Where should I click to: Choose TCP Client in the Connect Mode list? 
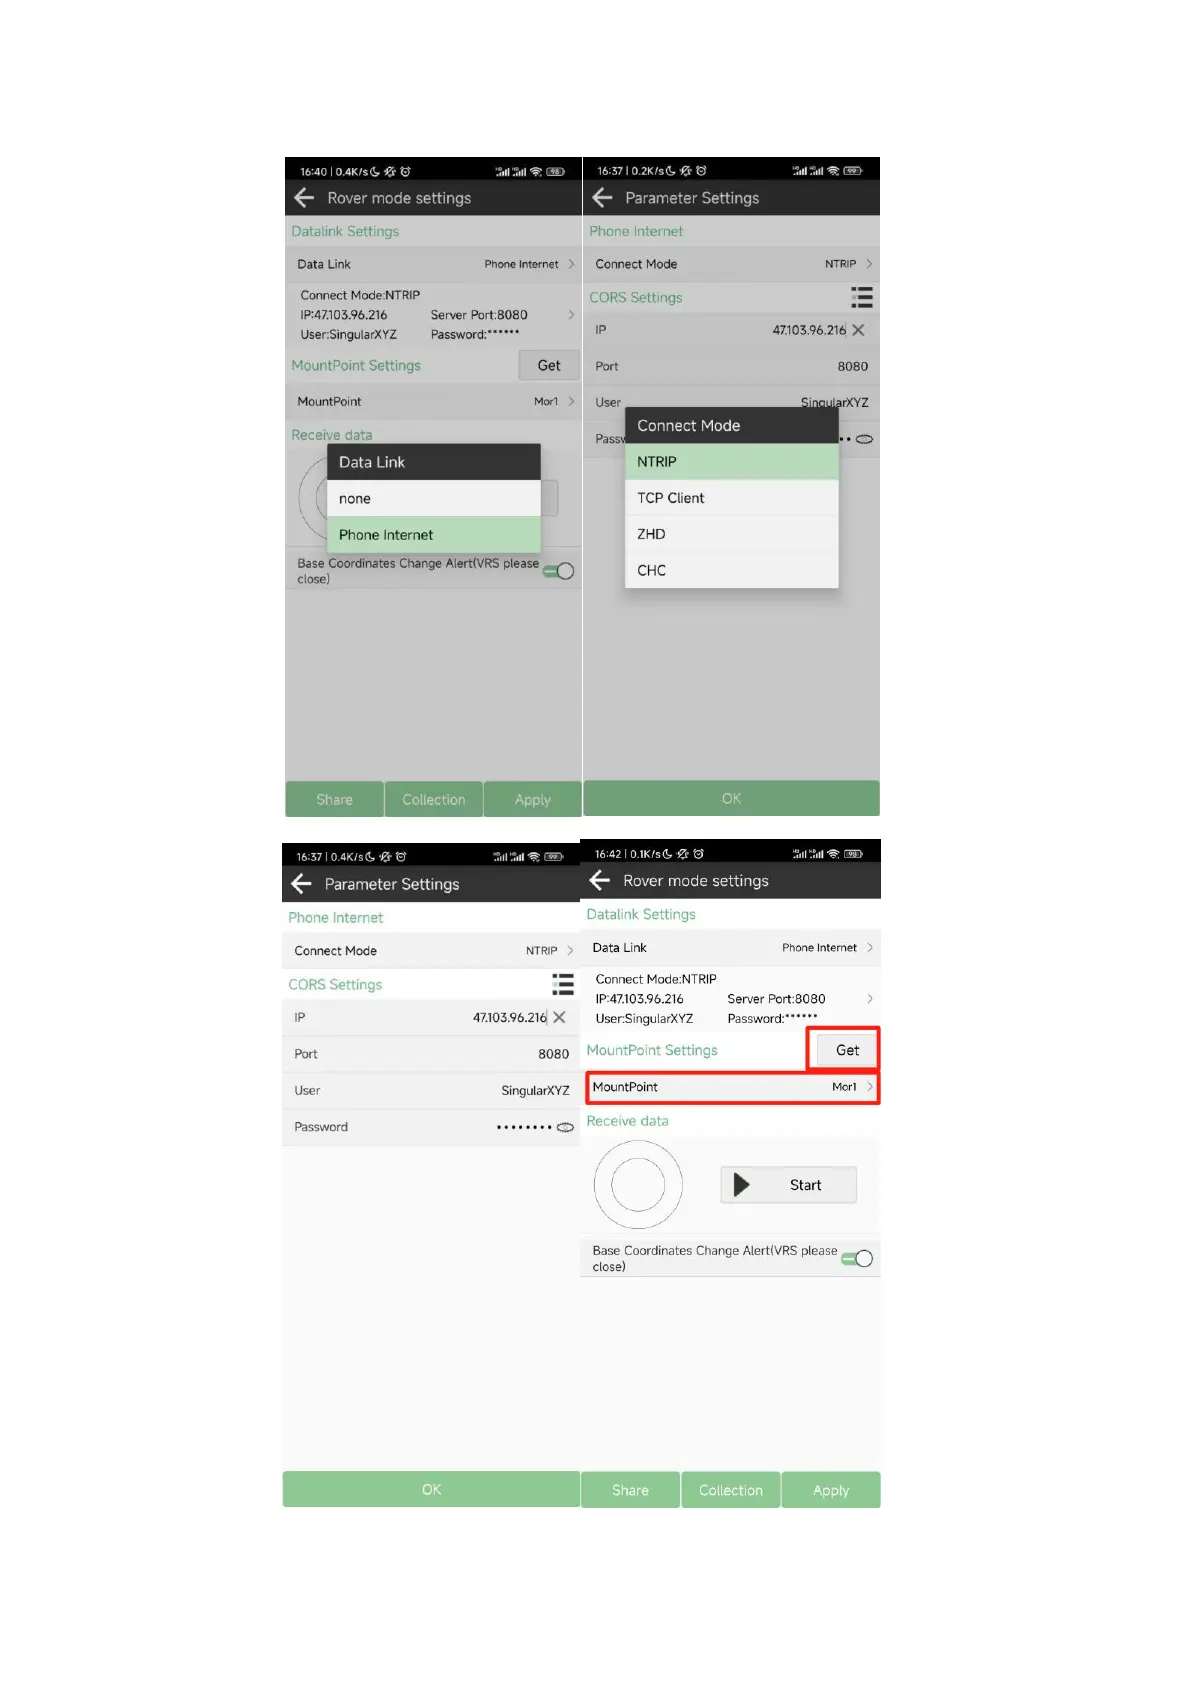732,498
